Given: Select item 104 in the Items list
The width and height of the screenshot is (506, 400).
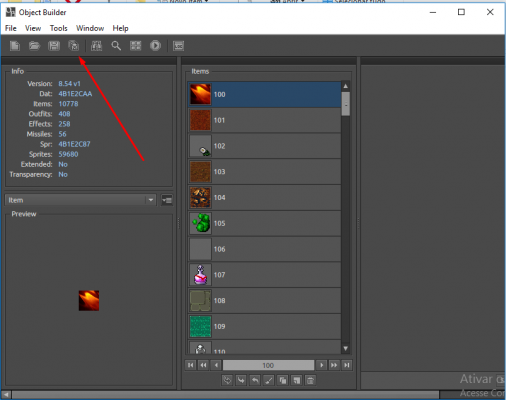Looking at the screenshot, I should 264,197.
